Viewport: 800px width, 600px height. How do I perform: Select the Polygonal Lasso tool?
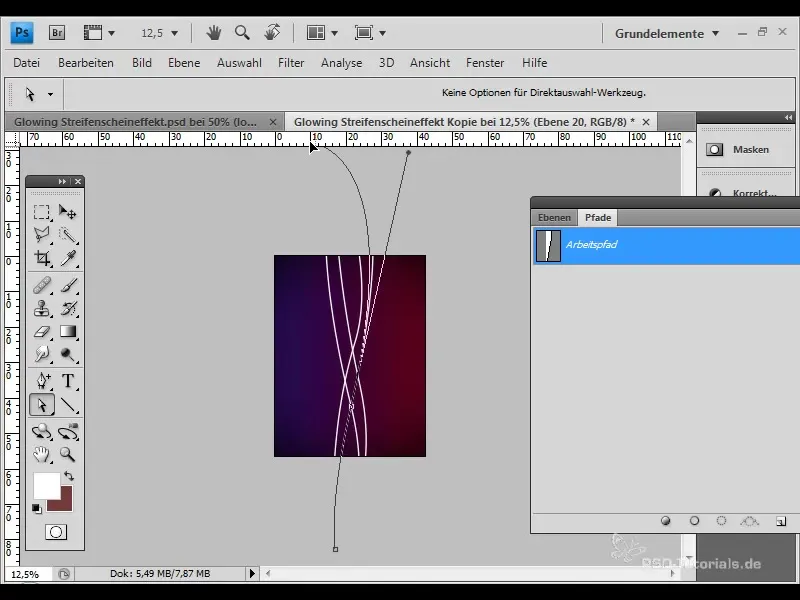click(x=41, y=235)
